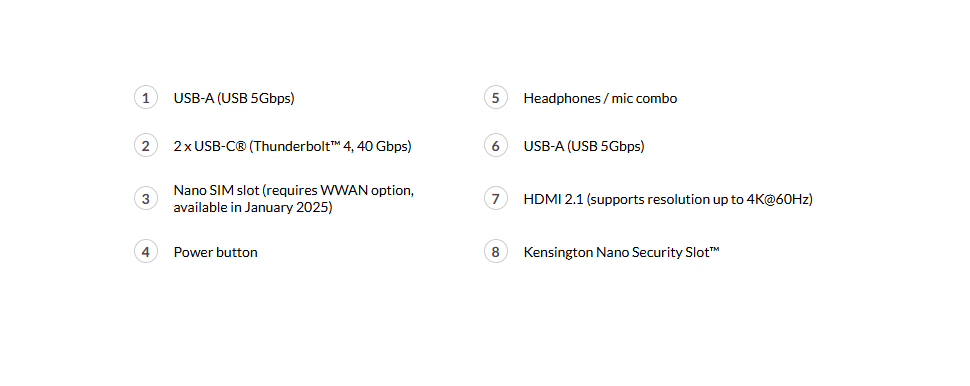
Task: Click the 'available in January 2025' line
Action: point(253,207)
